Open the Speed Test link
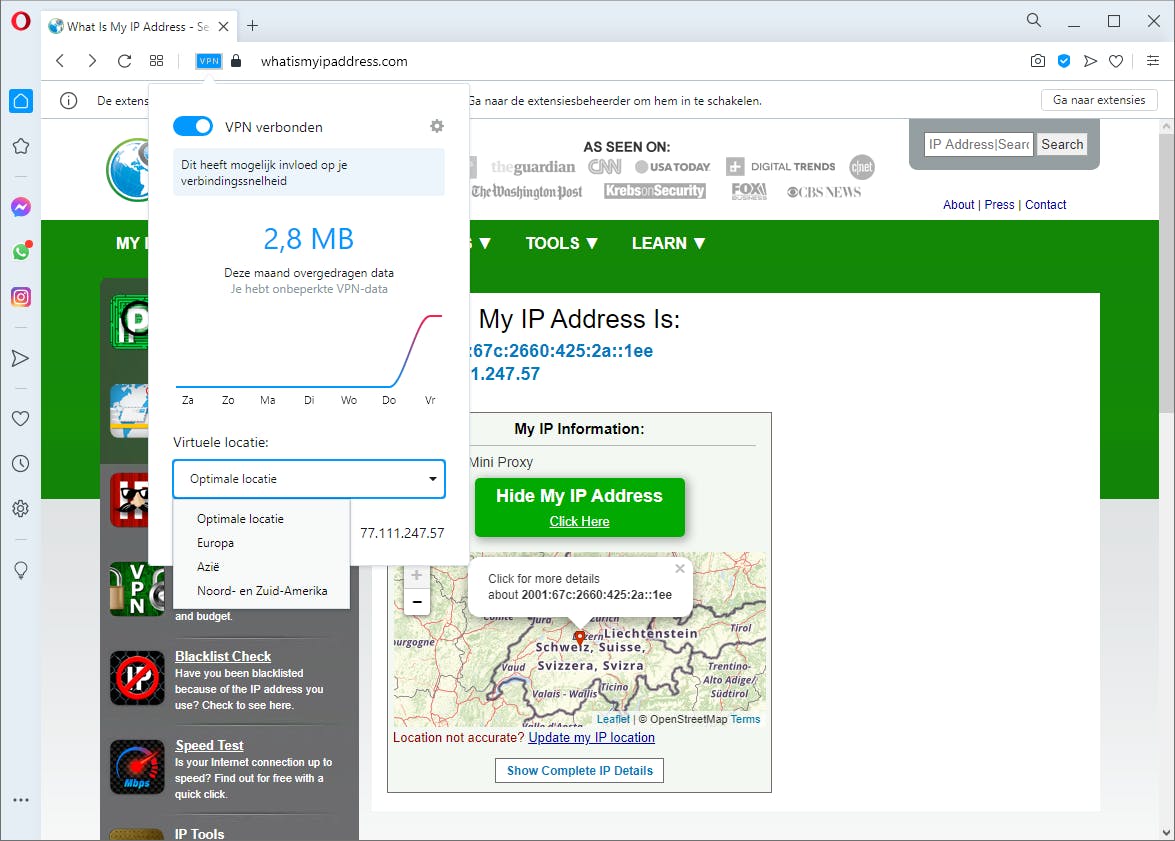 [209, 745]
